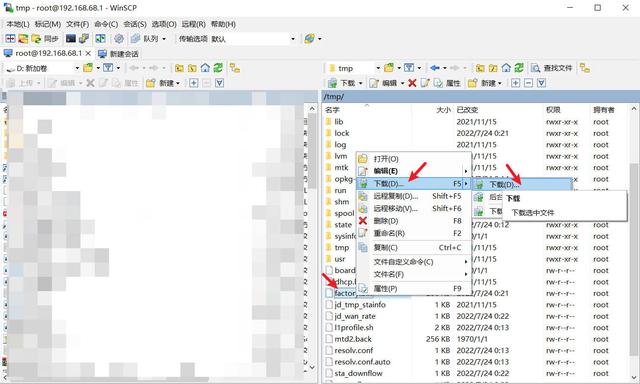This screenshot has width=640, height=384.
Task: Open the preferences gear icon
Action: tap(119, 39)
